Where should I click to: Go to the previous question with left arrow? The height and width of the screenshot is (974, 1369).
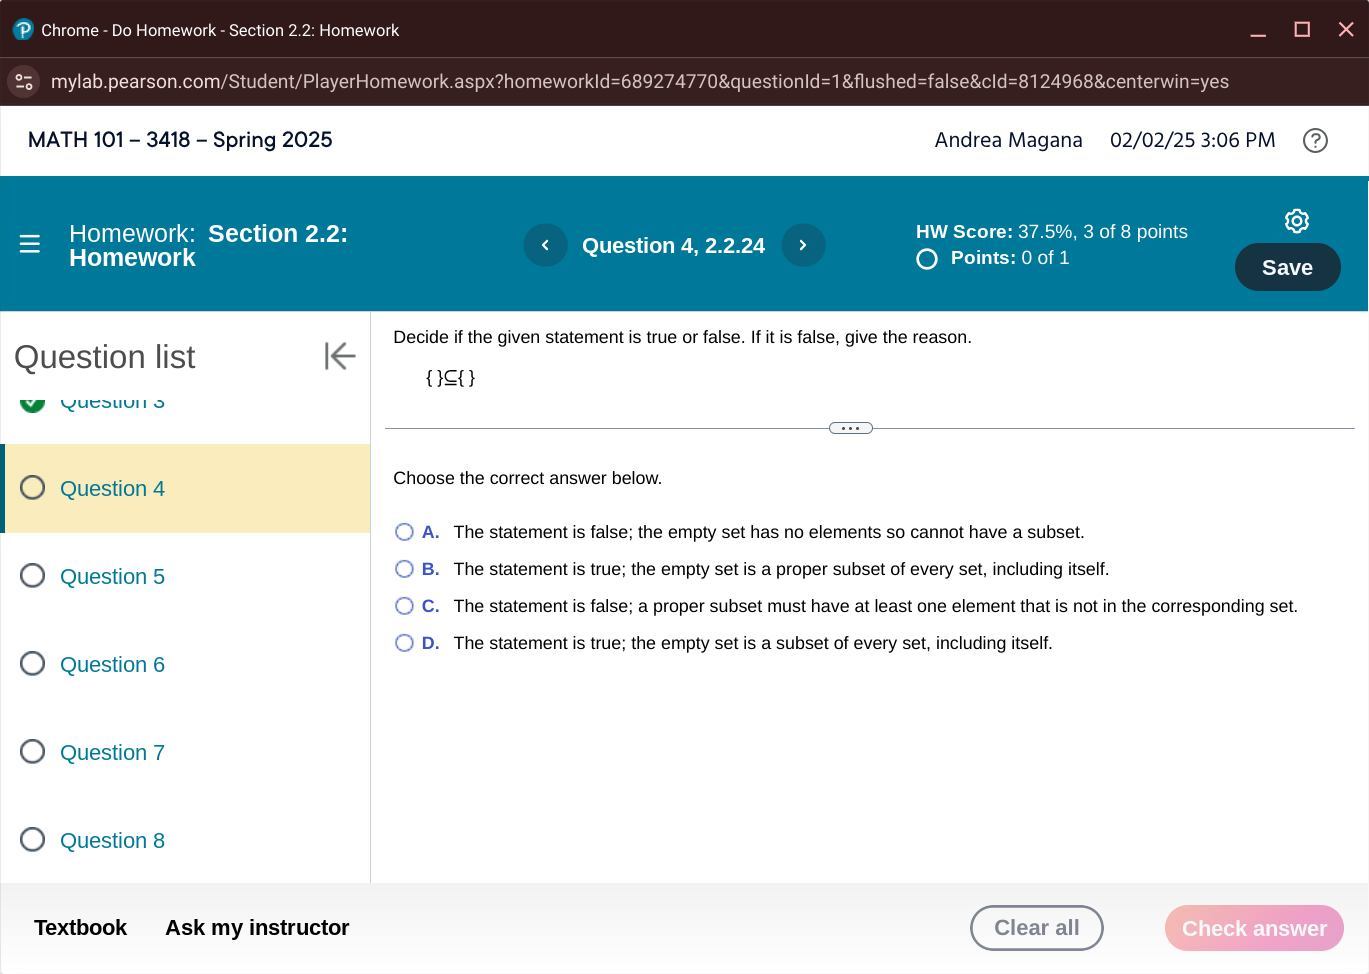545,244
